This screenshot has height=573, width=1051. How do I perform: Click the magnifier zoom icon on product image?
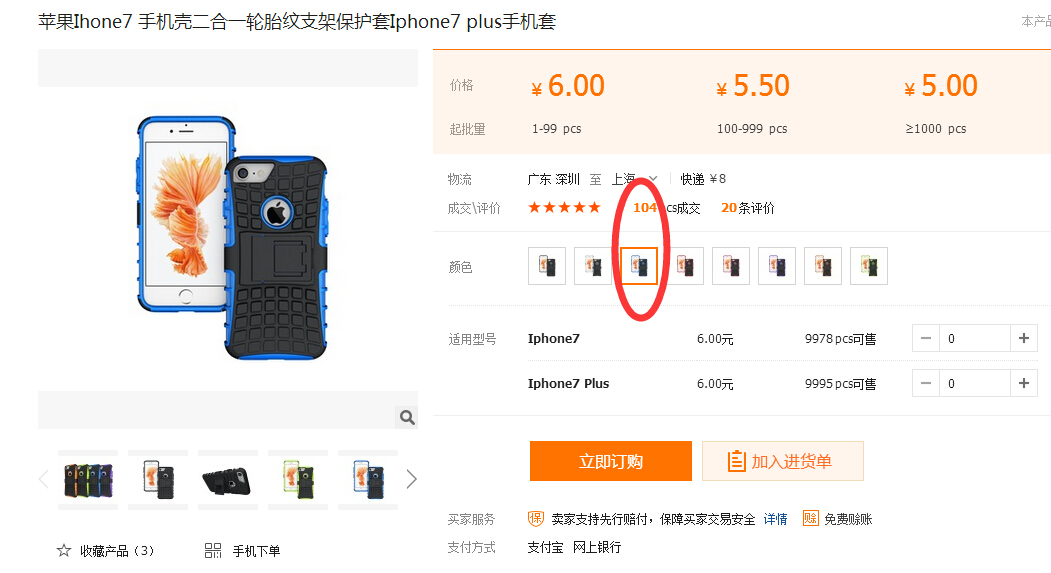coord(407,418)
